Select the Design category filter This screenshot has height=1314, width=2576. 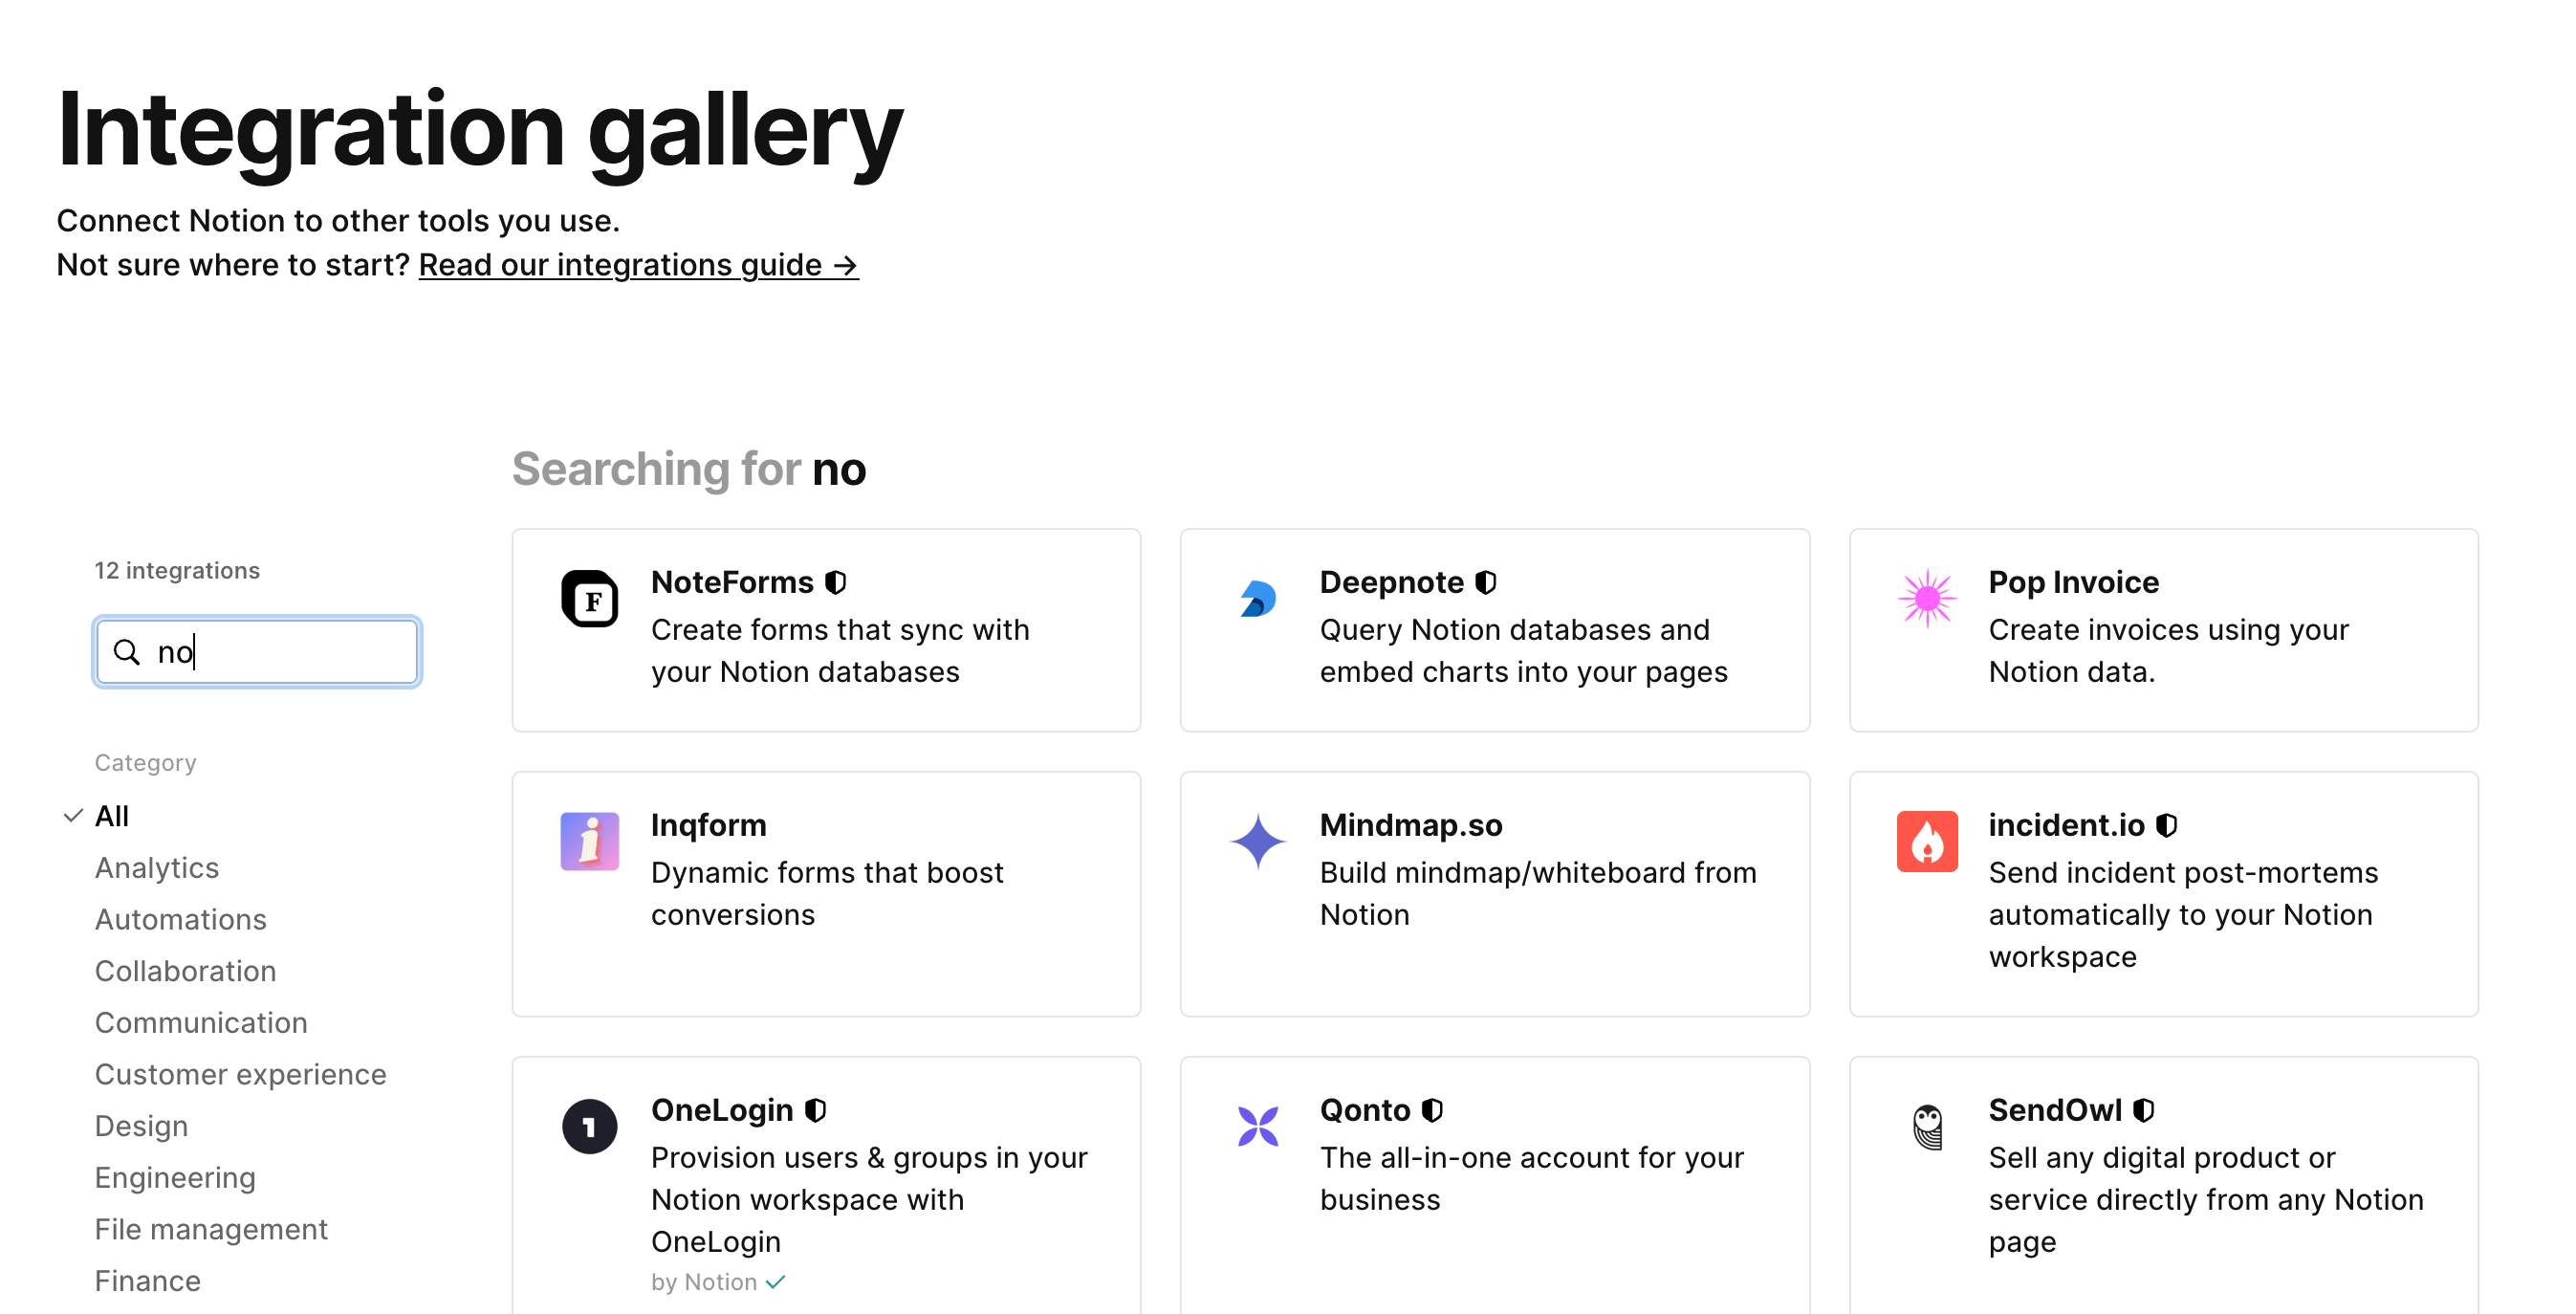tap(141, 1125)
